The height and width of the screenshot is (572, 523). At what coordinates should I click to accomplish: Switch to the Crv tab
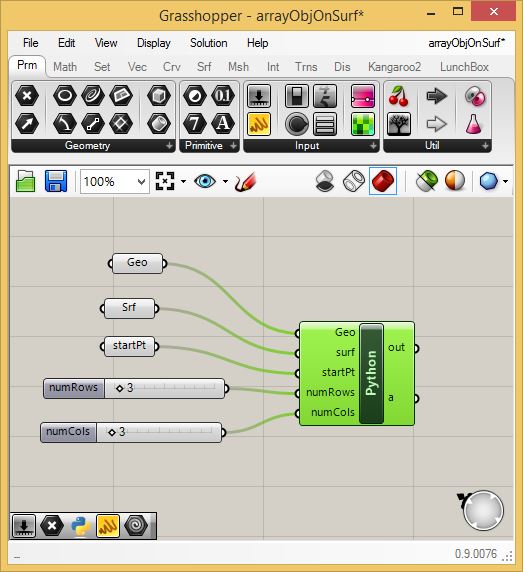171,67
